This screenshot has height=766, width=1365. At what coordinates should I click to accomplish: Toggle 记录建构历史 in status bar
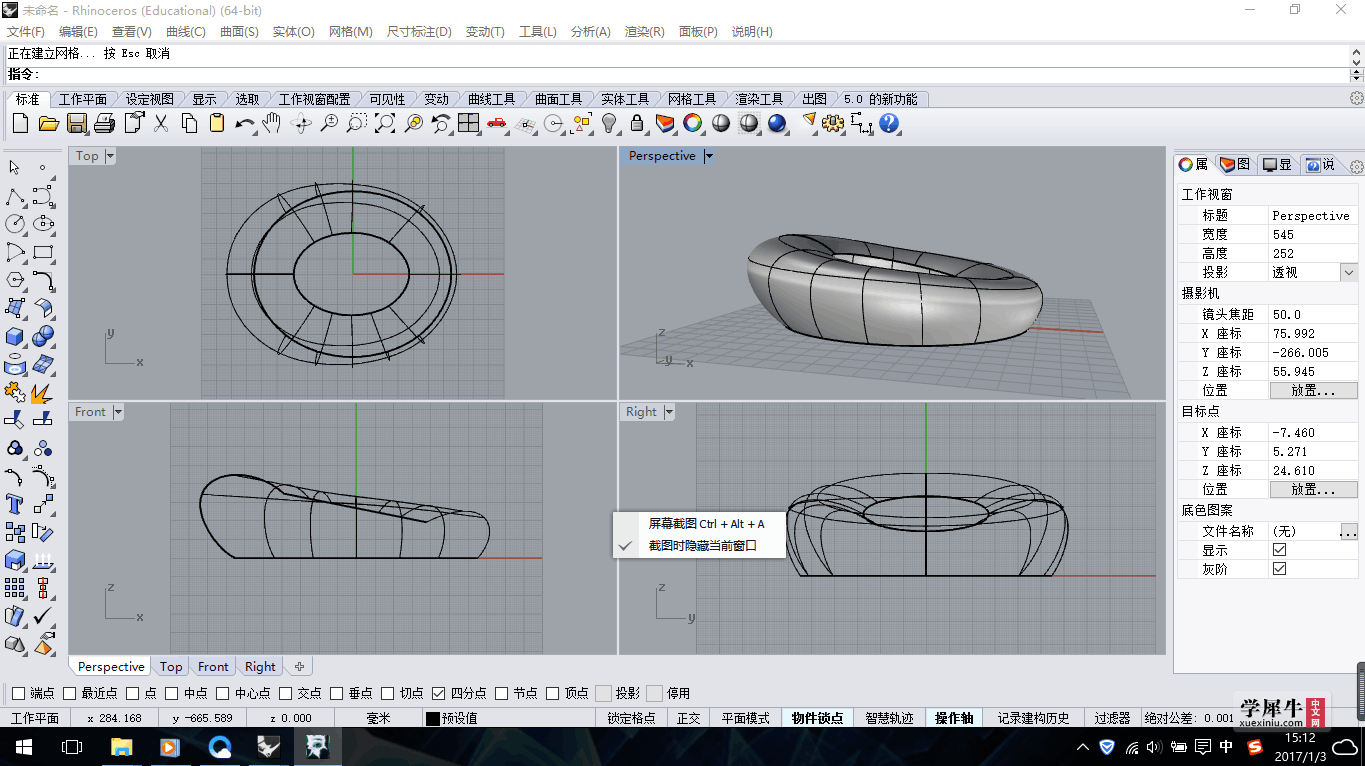[x=1033, y=718]
